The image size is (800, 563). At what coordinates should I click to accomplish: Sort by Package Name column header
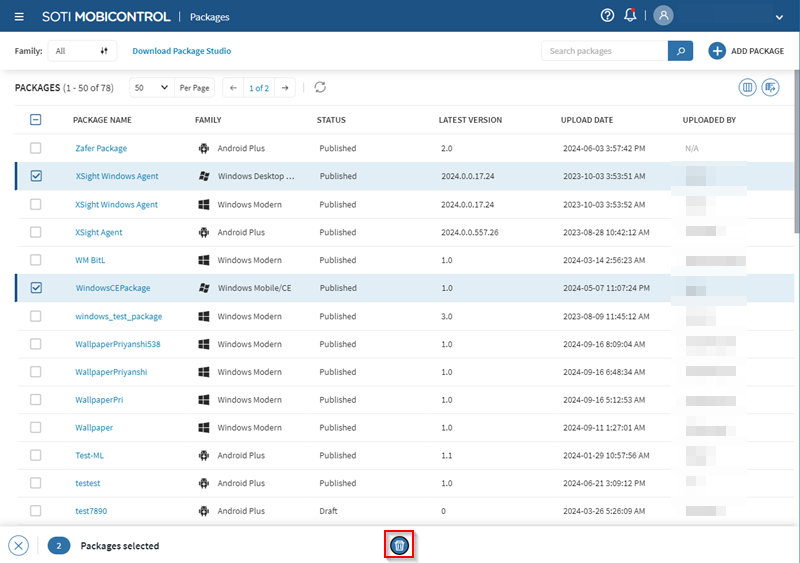click(102, 120)
